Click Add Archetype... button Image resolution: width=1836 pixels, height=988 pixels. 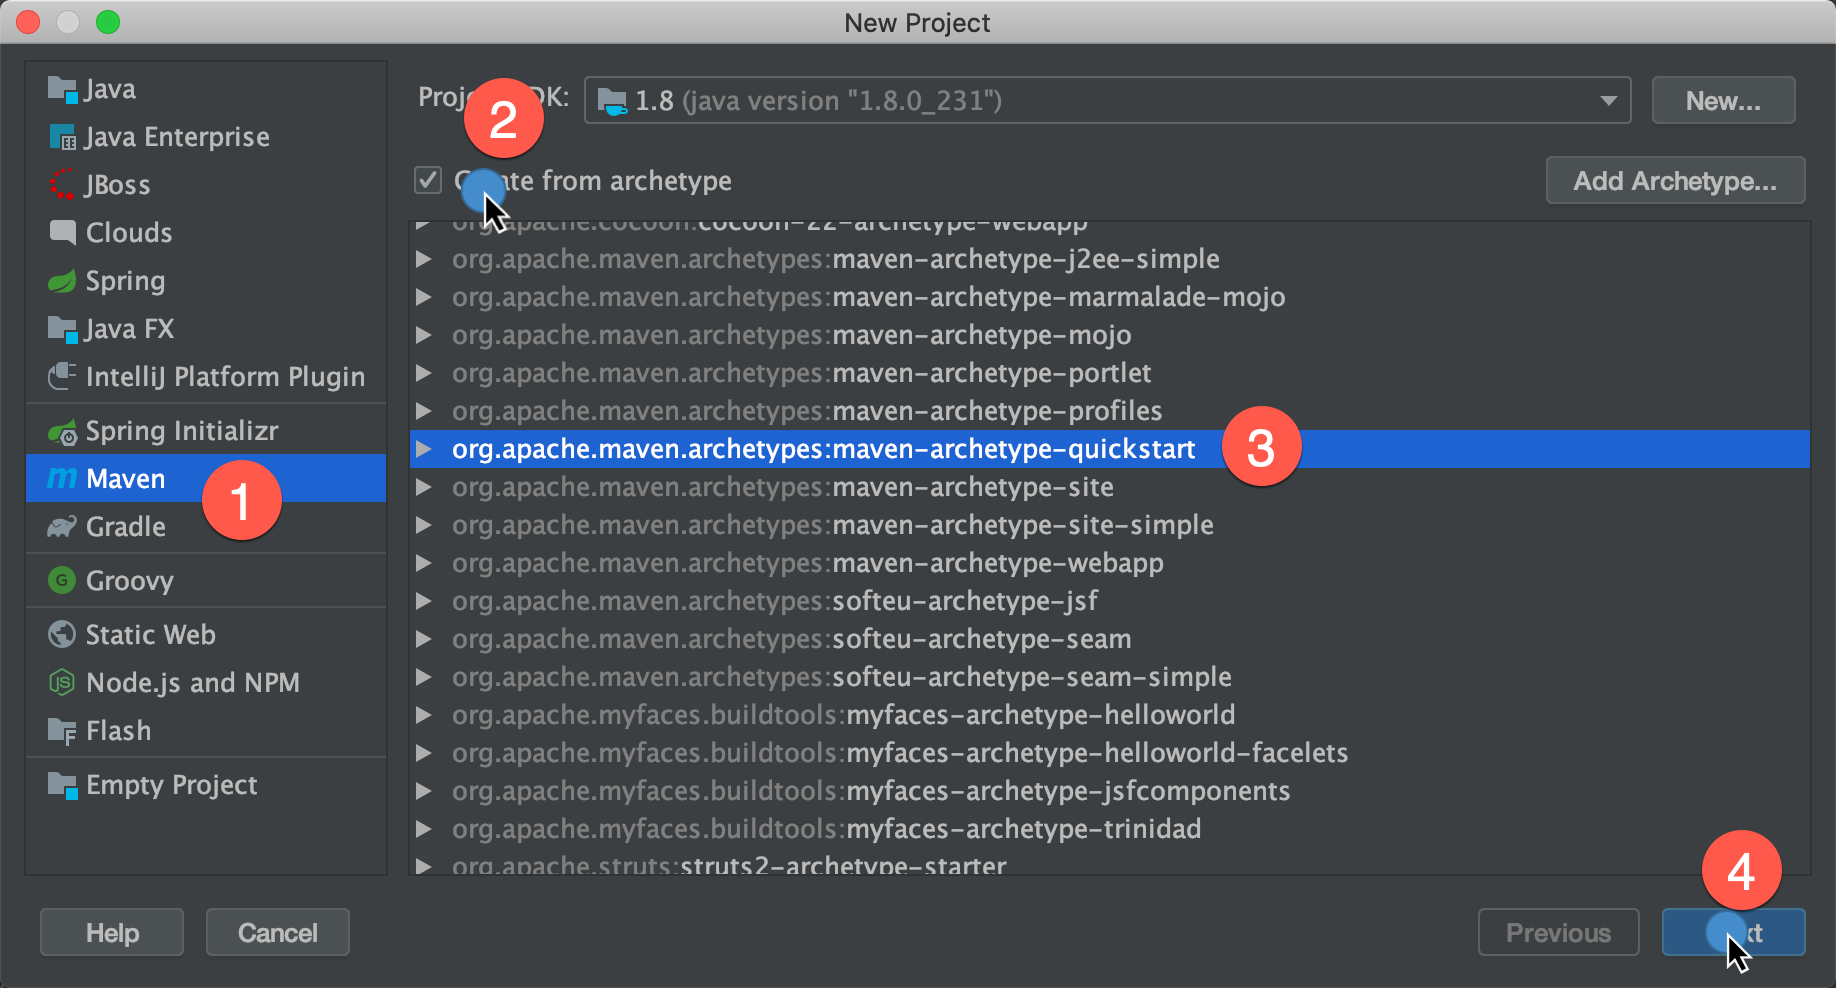(x=1675, y=180)
